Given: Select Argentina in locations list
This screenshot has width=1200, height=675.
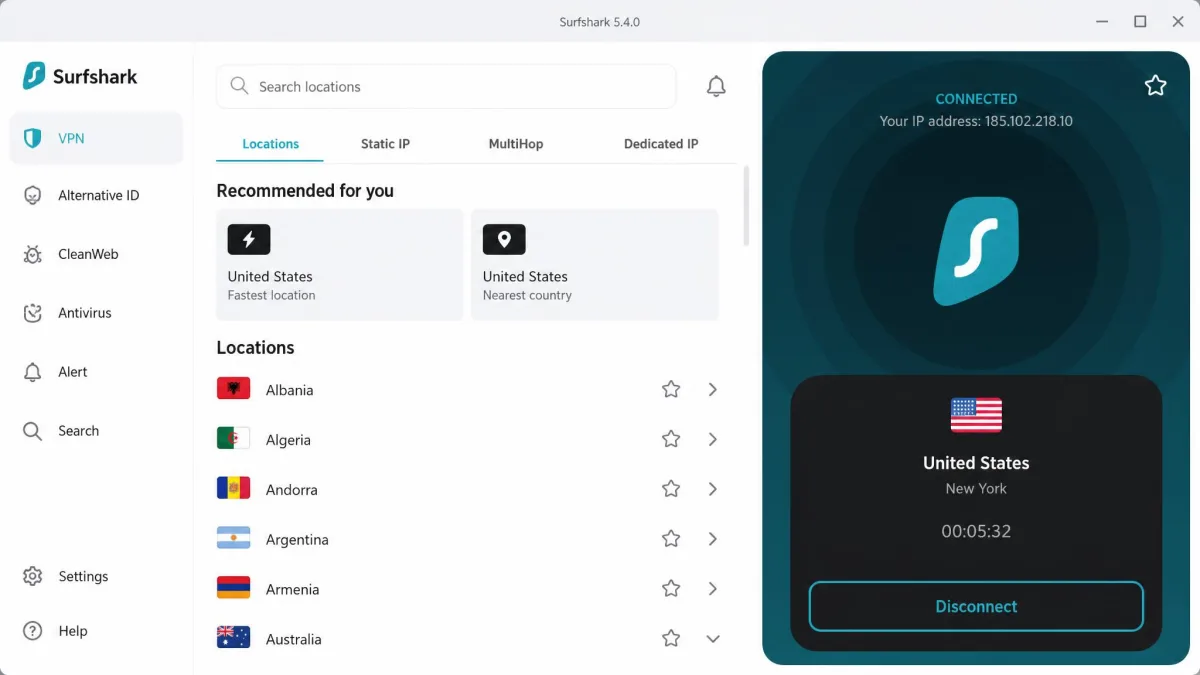Looking at the screenshot, I should pos(468,539).
